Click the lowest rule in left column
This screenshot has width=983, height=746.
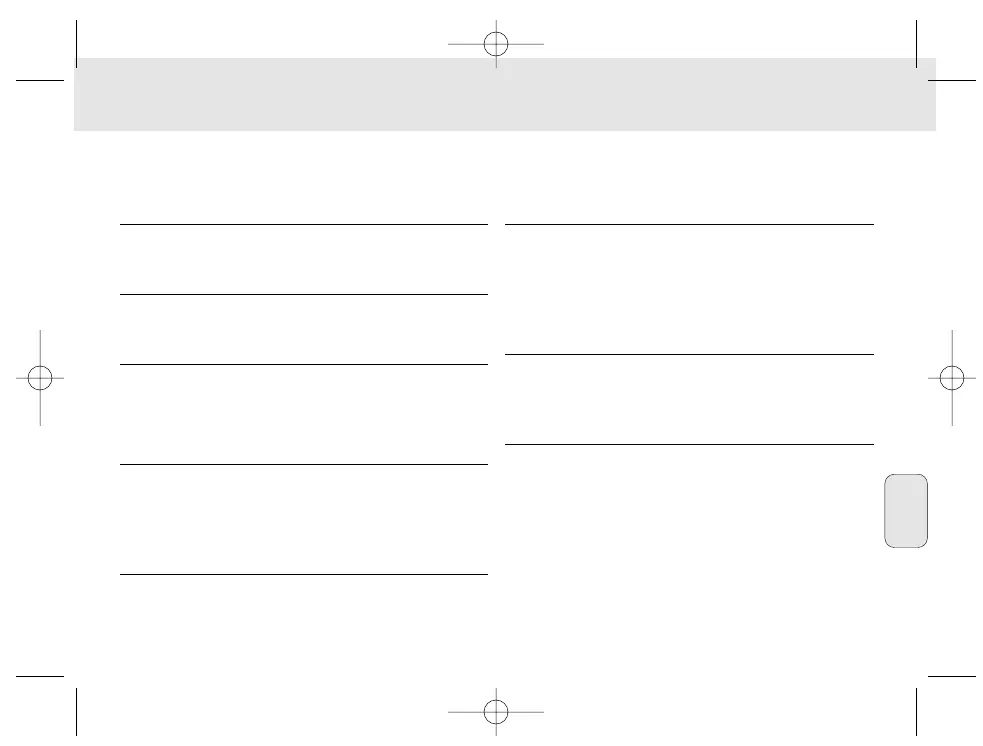(303, 574)
